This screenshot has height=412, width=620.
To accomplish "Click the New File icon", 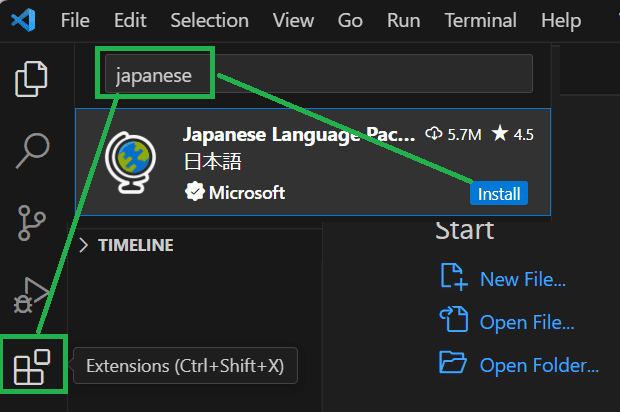I will tap(454, 277).
